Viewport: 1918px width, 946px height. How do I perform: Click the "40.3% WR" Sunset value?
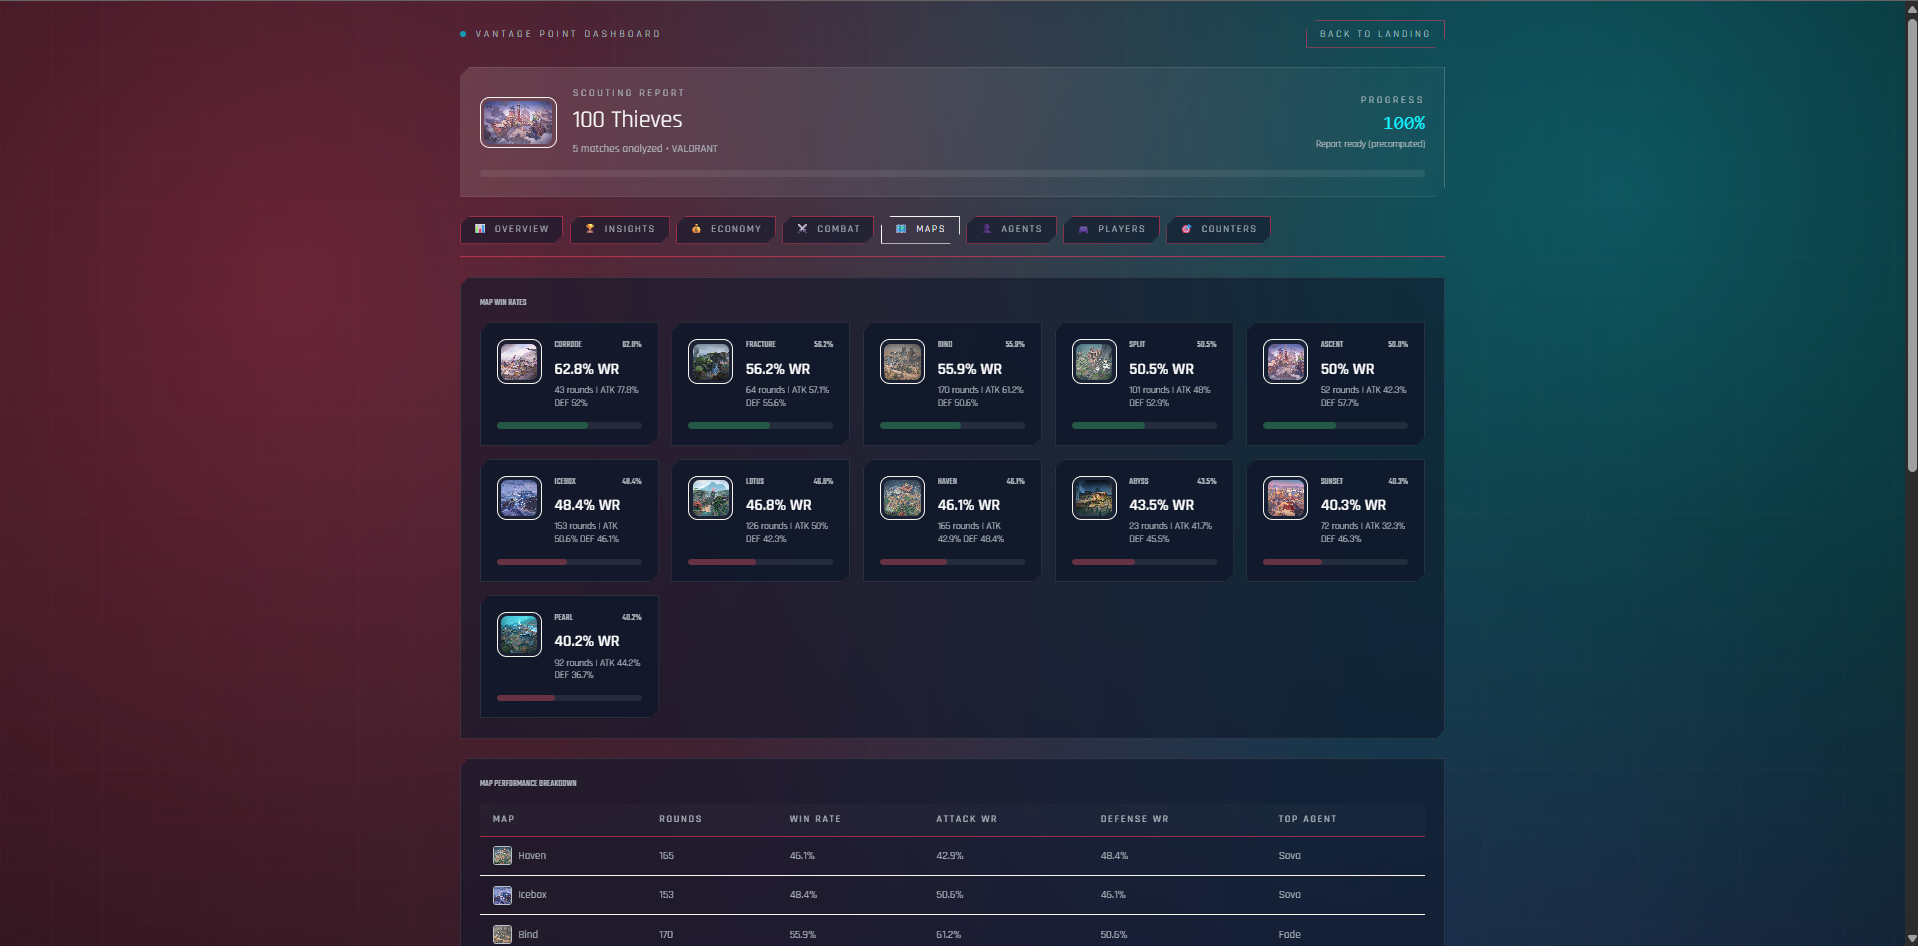[1353, 505]
